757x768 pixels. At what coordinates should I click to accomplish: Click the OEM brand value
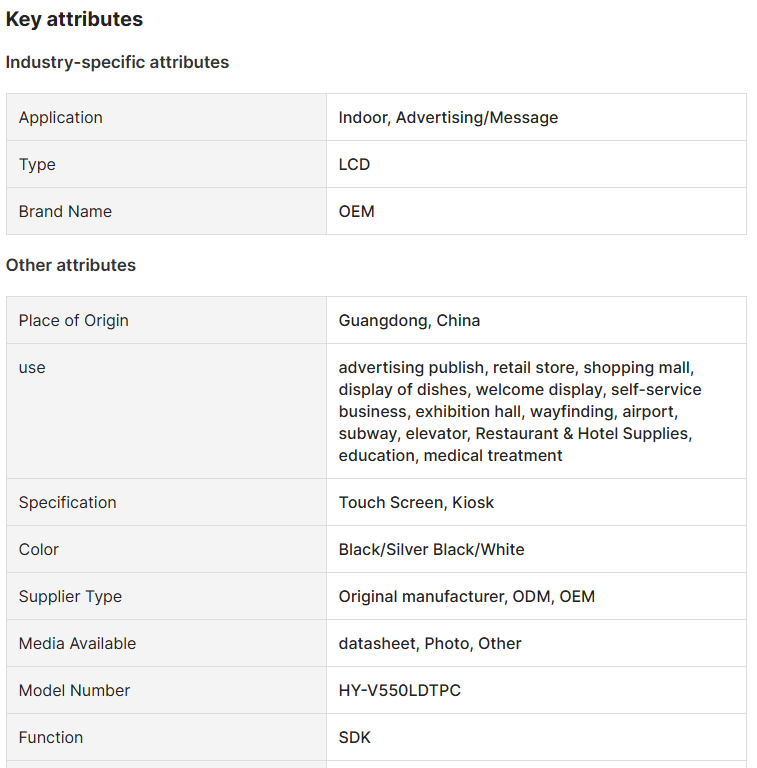pos(357,211)
